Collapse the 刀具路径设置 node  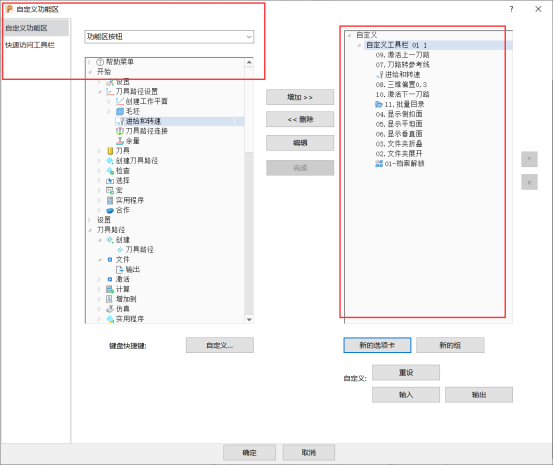pyautogui.click(x=100, y=92)
